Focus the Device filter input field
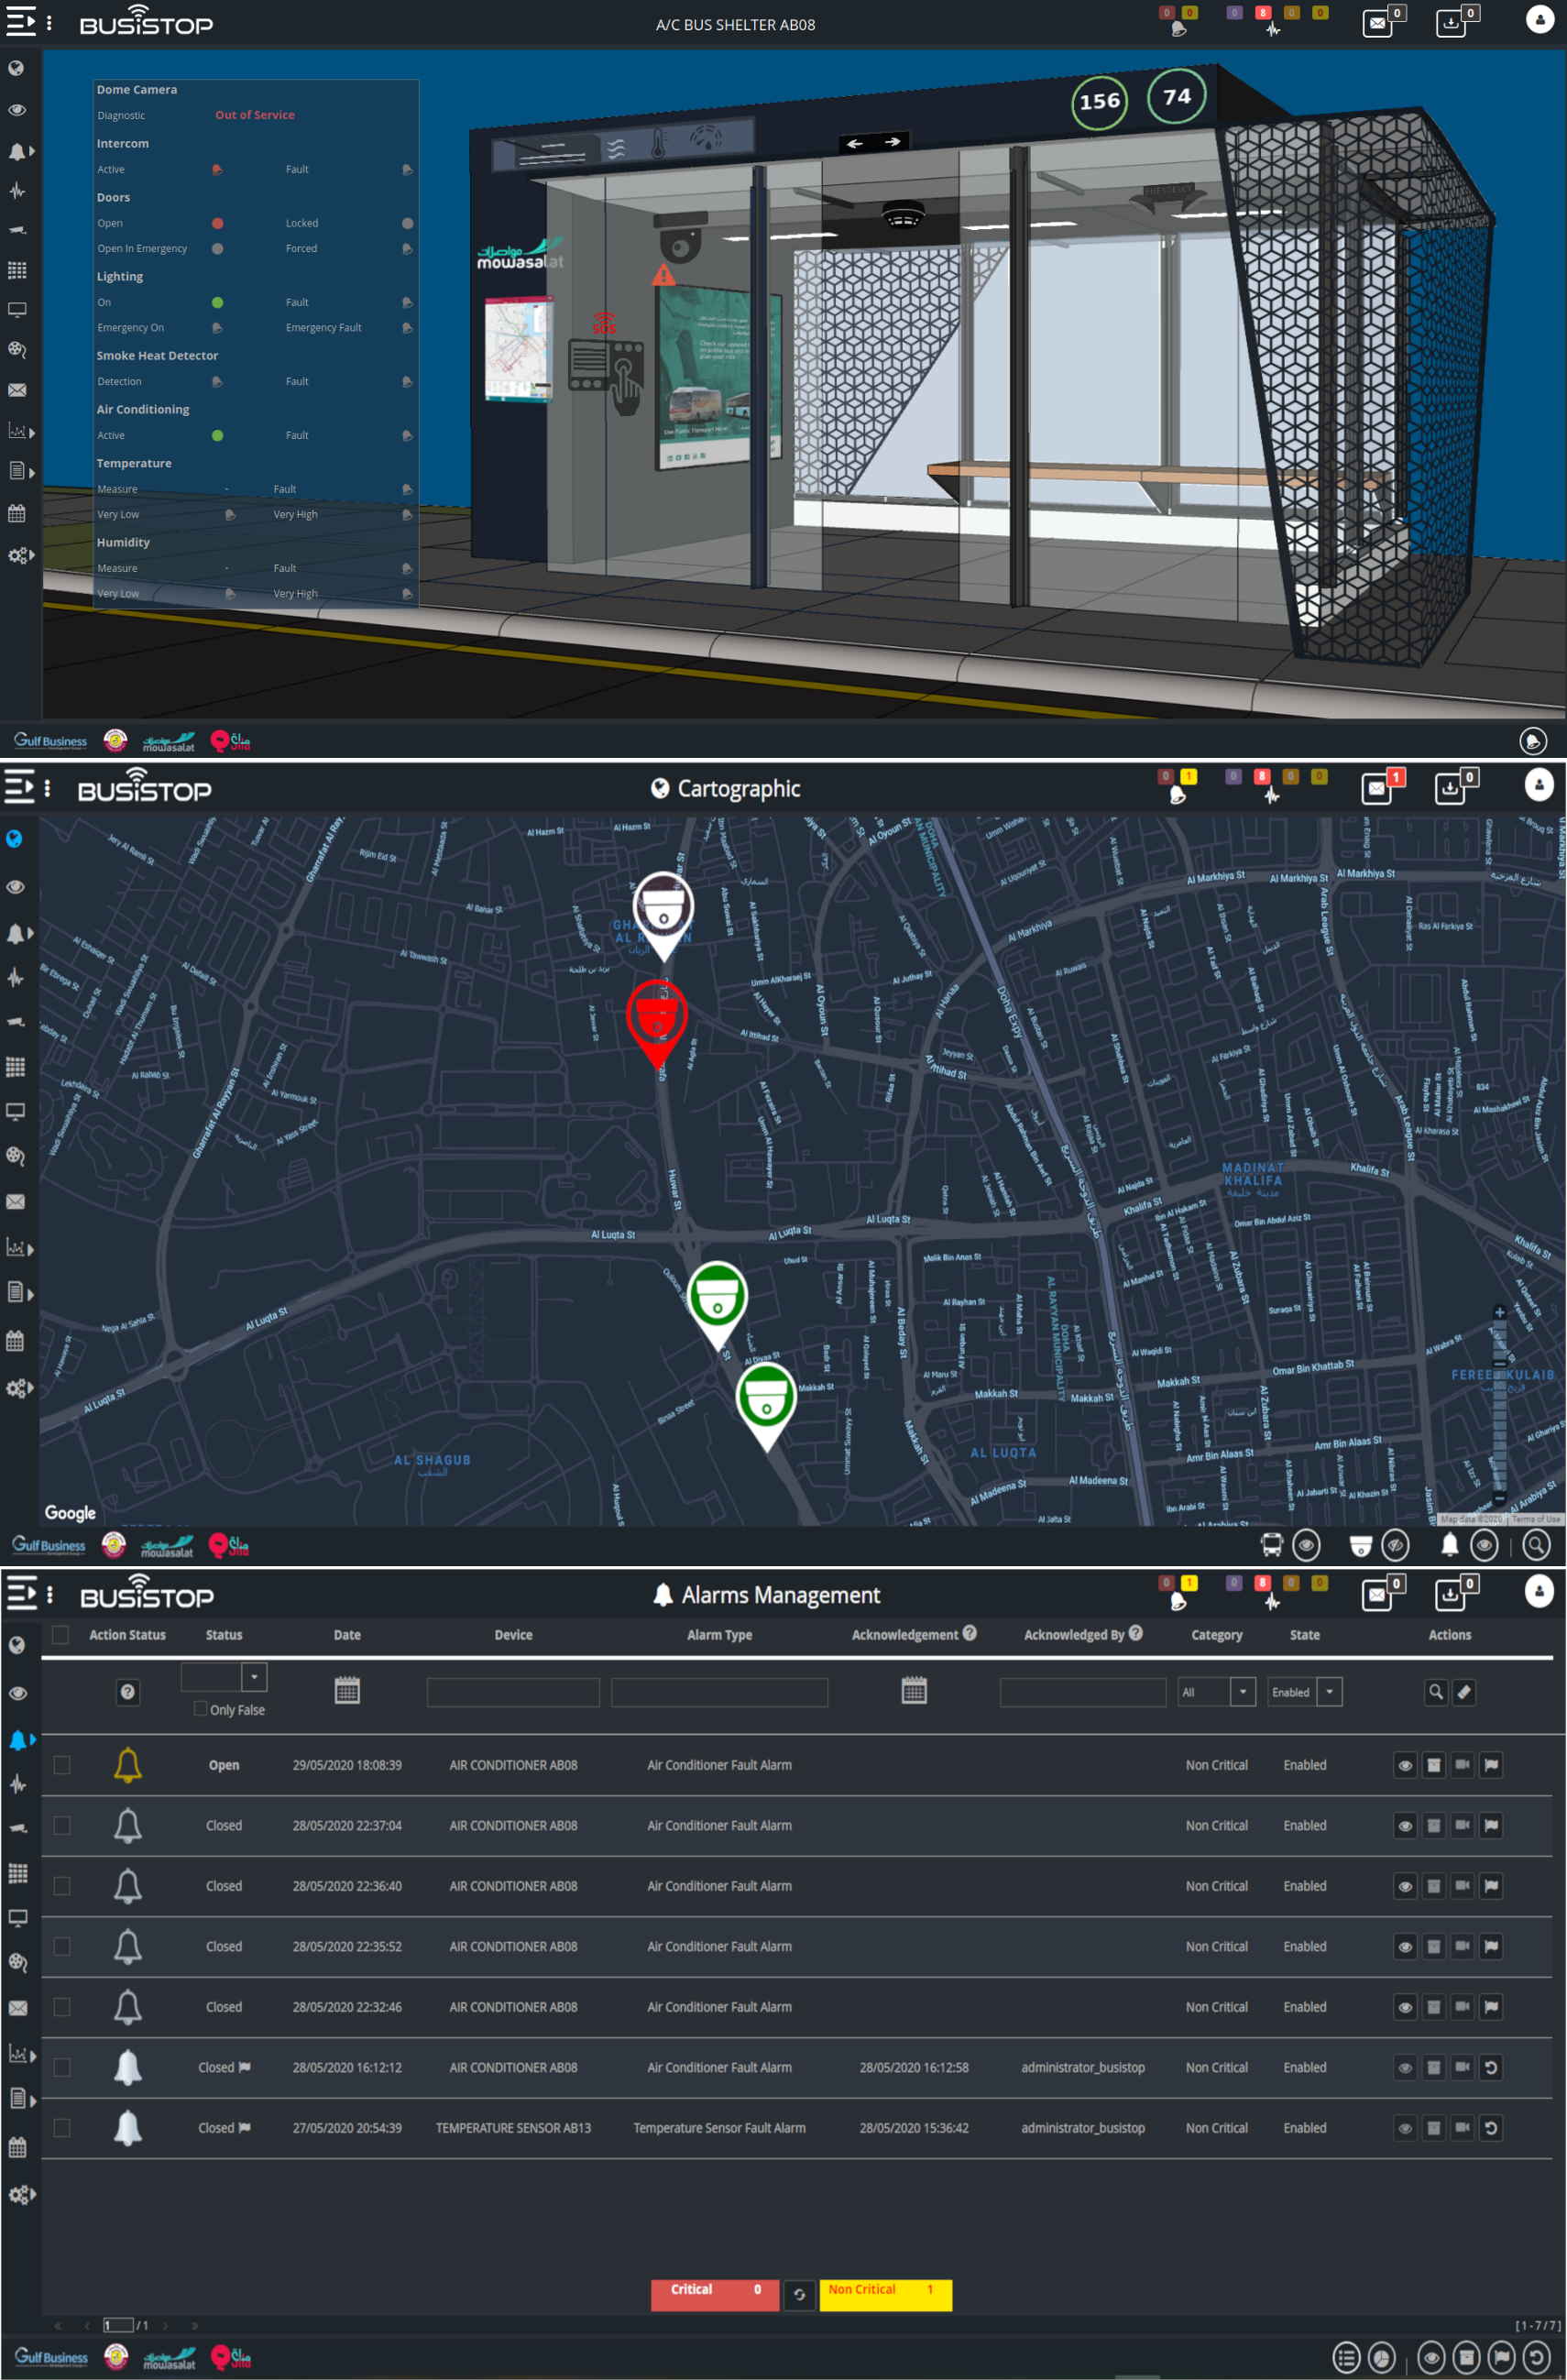The height and width of the screenshot is (2380, 1567). tap(513, 1692)
